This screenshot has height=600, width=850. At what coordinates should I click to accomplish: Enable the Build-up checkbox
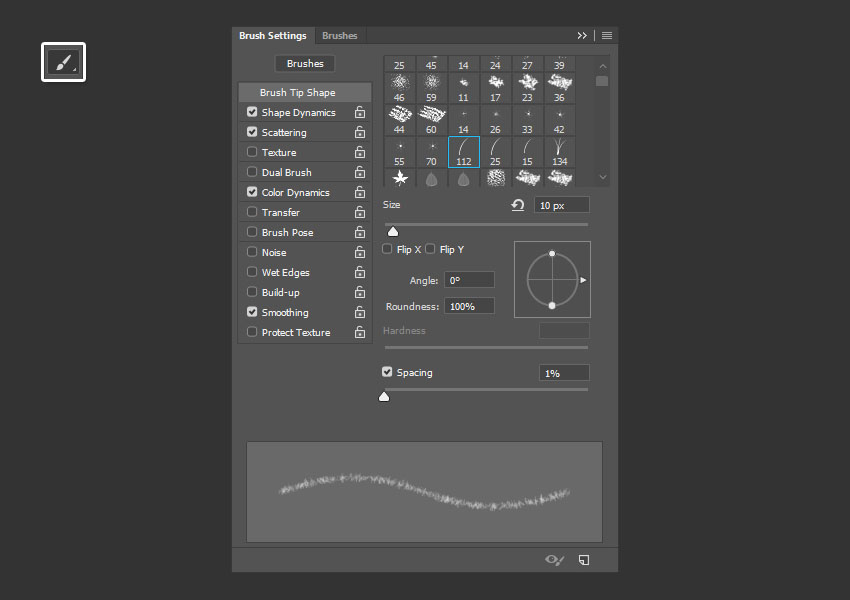(x=252, y=292)
